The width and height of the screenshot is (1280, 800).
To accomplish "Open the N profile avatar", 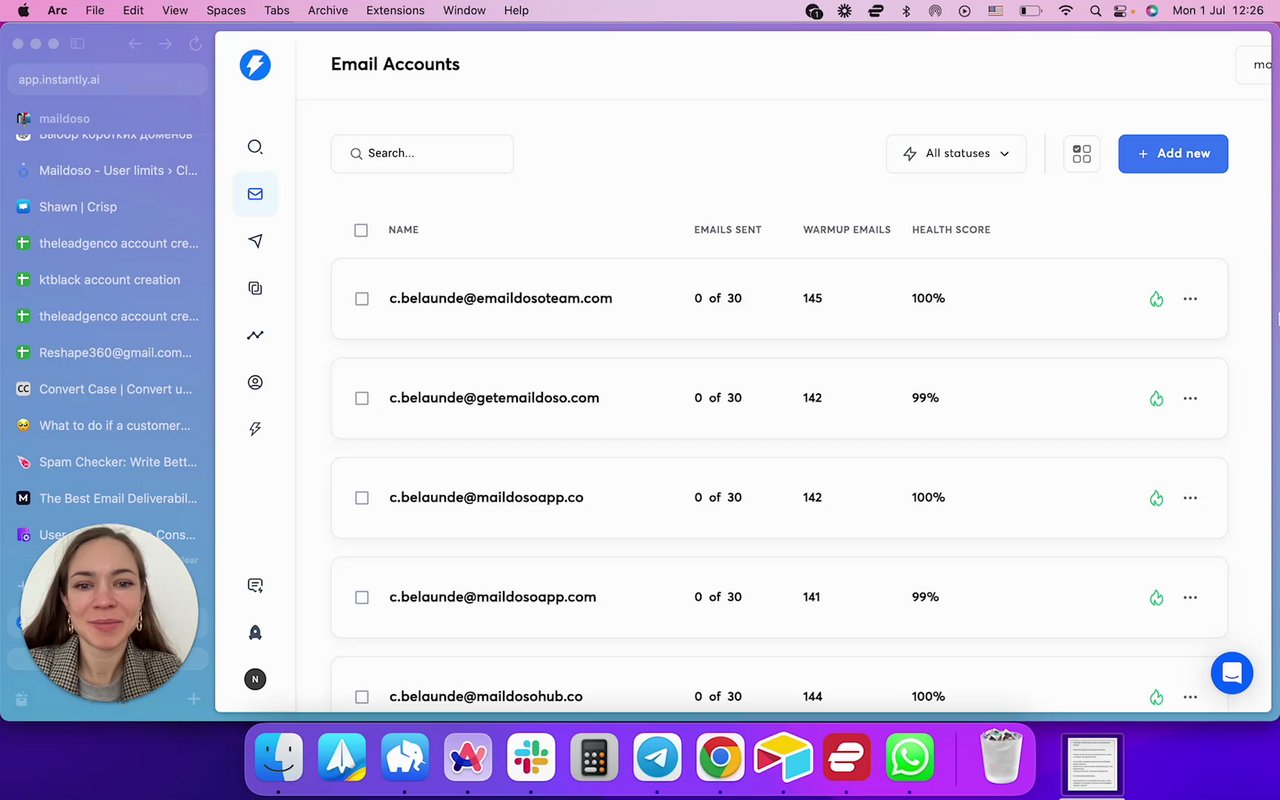I will coord(255,679).
